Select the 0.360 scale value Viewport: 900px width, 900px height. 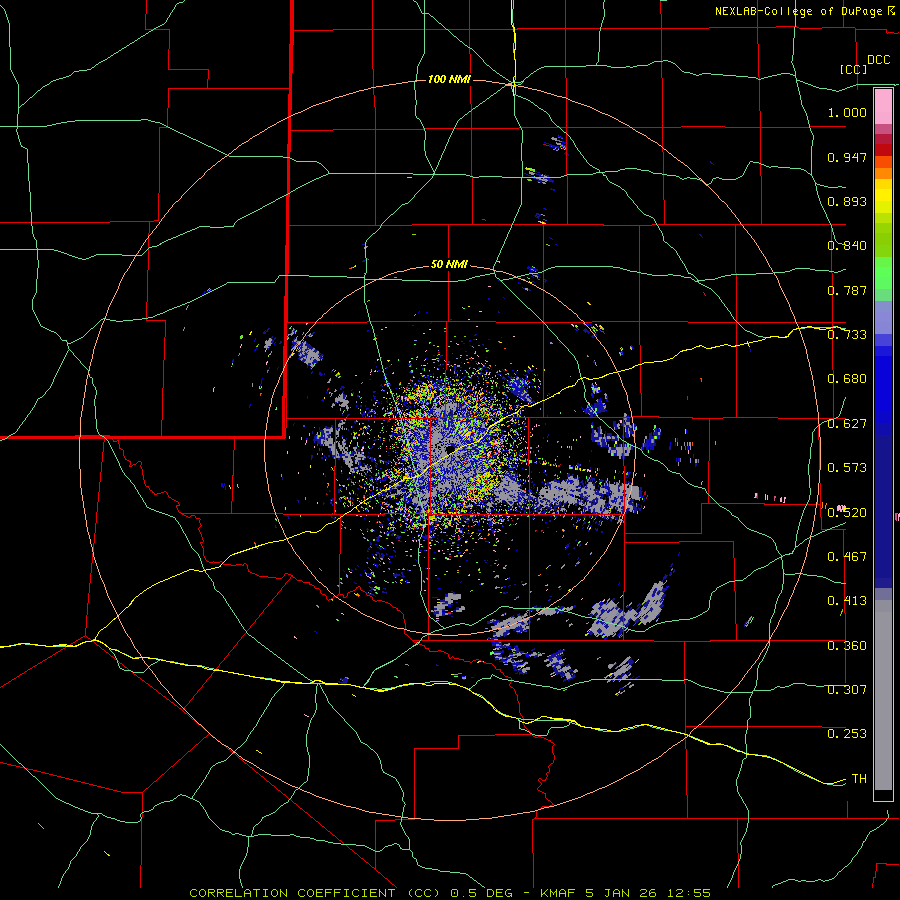coord(847,646)
